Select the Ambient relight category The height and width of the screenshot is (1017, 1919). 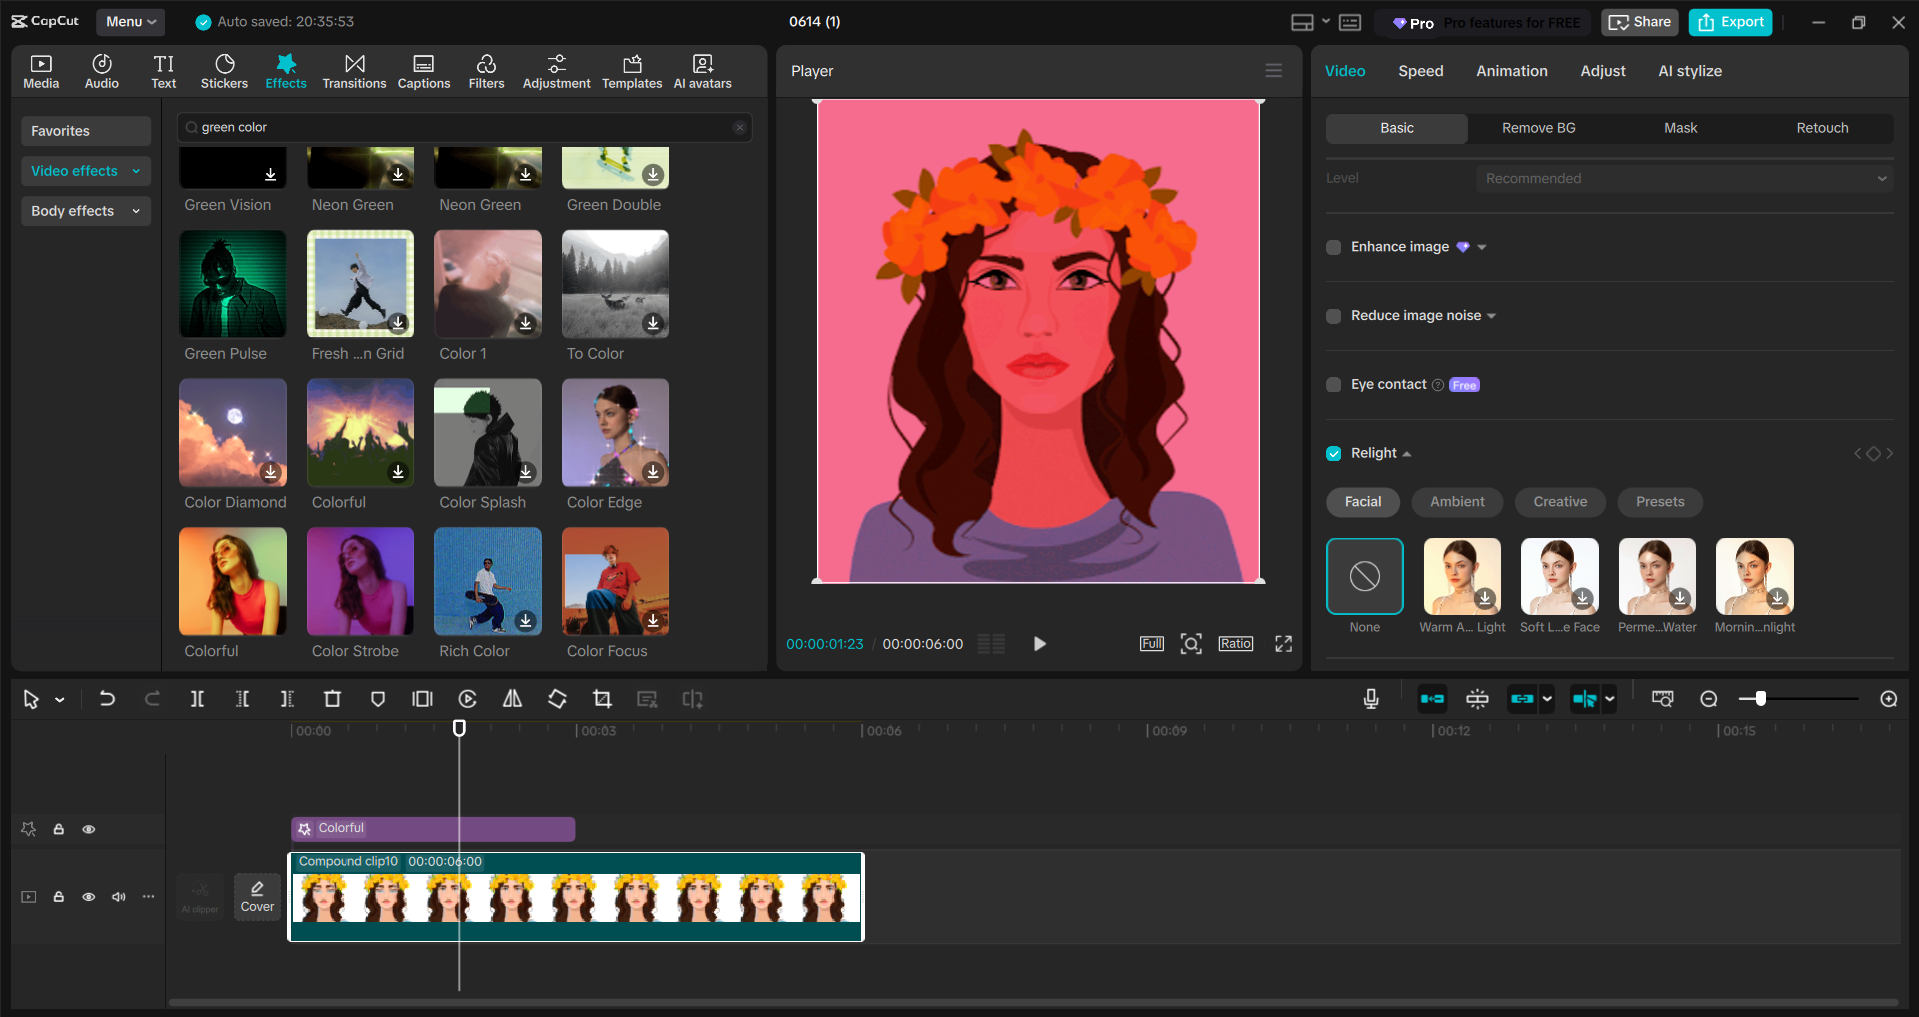1456,502
